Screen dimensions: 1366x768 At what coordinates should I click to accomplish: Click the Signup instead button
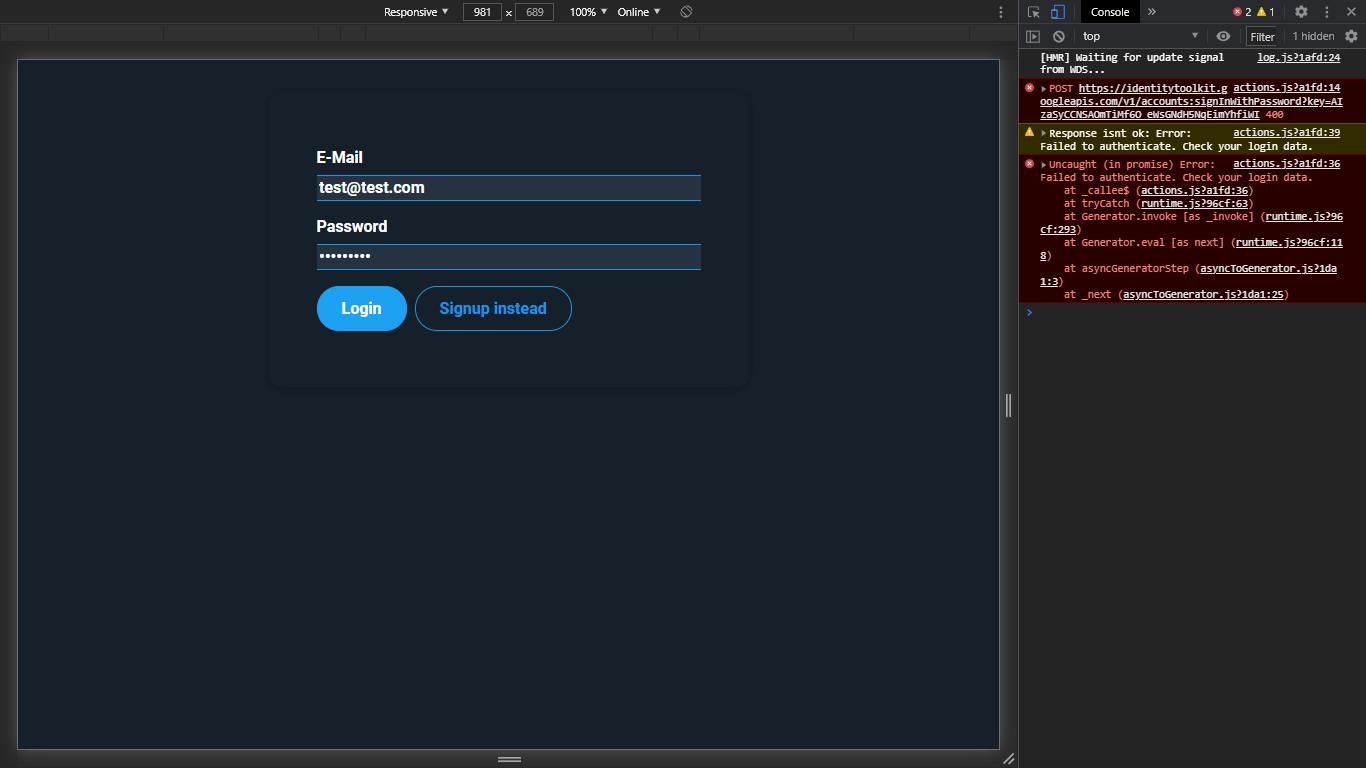point(493,308)
